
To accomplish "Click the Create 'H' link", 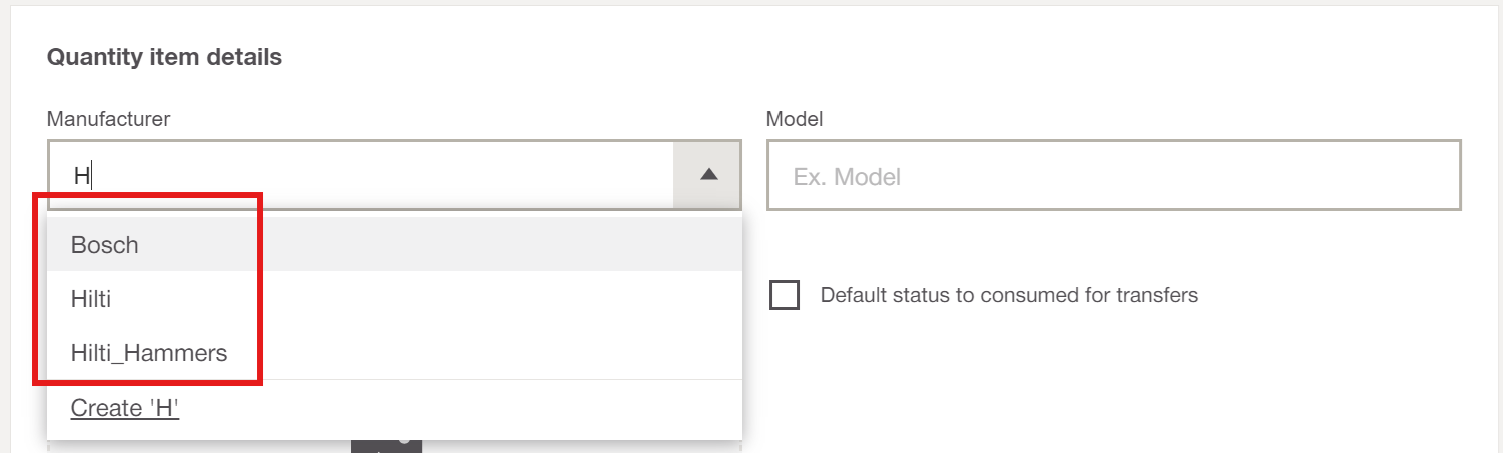I will [x=125, y=408].
